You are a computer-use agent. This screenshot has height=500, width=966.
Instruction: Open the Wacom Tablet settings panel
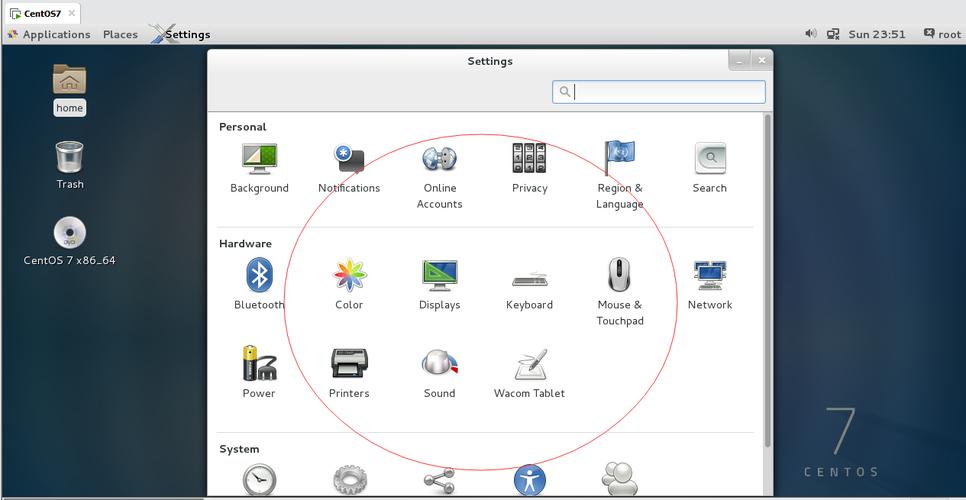tap(529, 373)
